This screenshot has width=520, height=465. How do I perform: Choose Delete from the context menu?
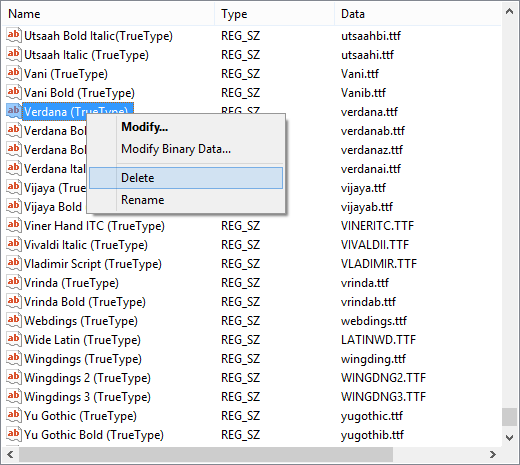pyautogui.click(x=186, y=178)
